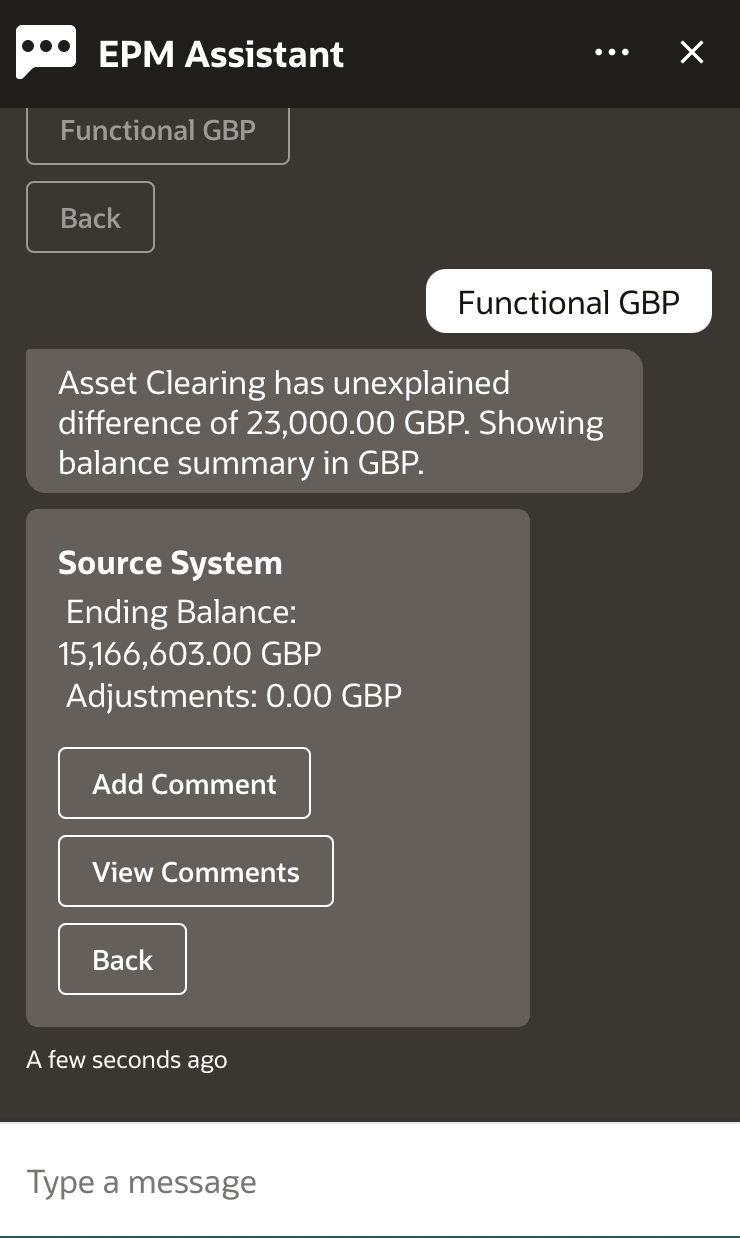Click the Source System card header
740x1238 pixels.
point(169,563)
